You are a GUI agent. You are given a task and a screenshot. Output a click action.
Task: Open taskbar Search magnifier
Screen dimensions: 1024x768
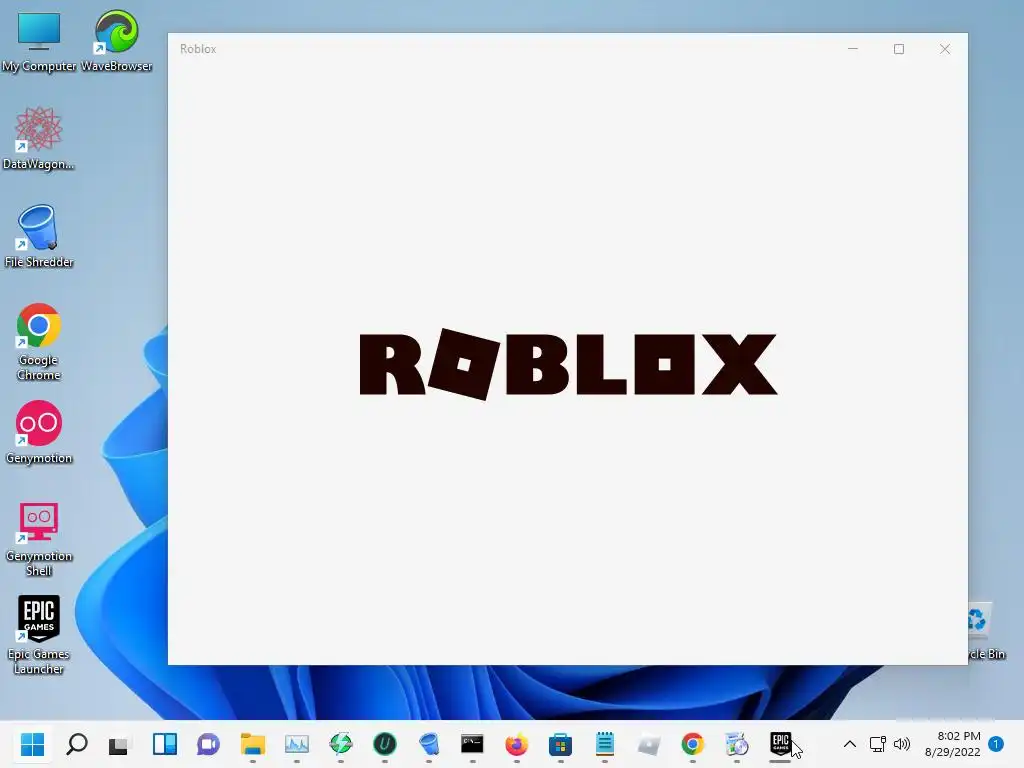tap(76, 744)
